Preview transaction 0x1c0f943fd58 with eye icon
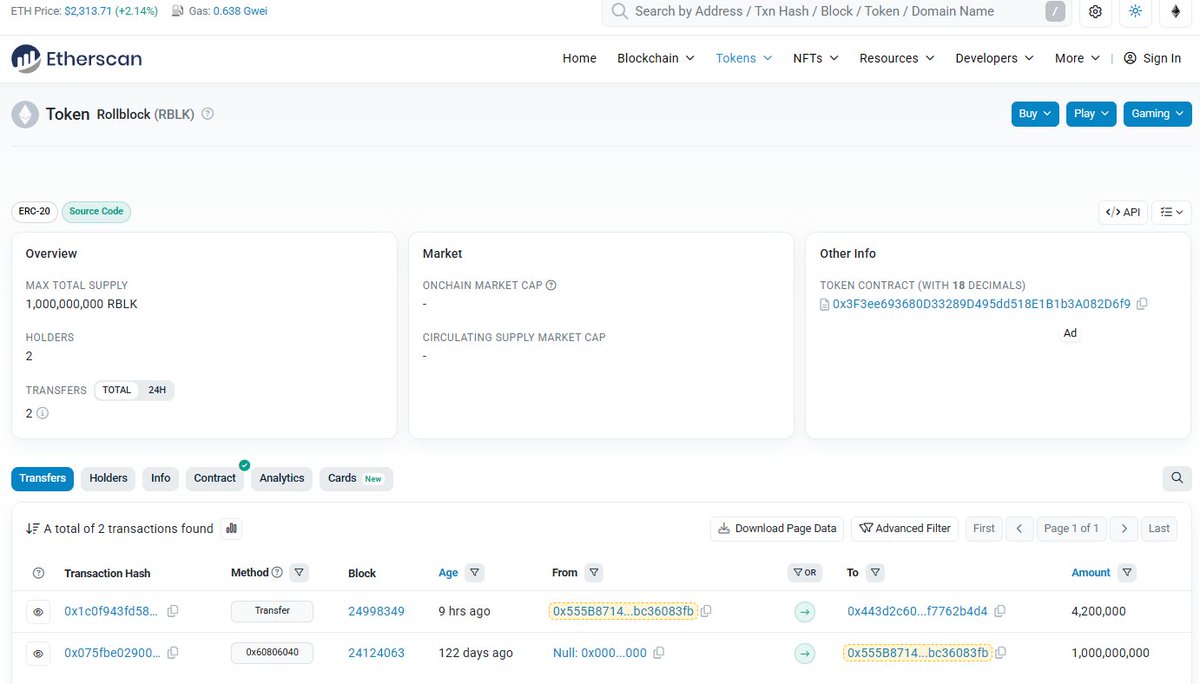 click(x=39, y=611)
